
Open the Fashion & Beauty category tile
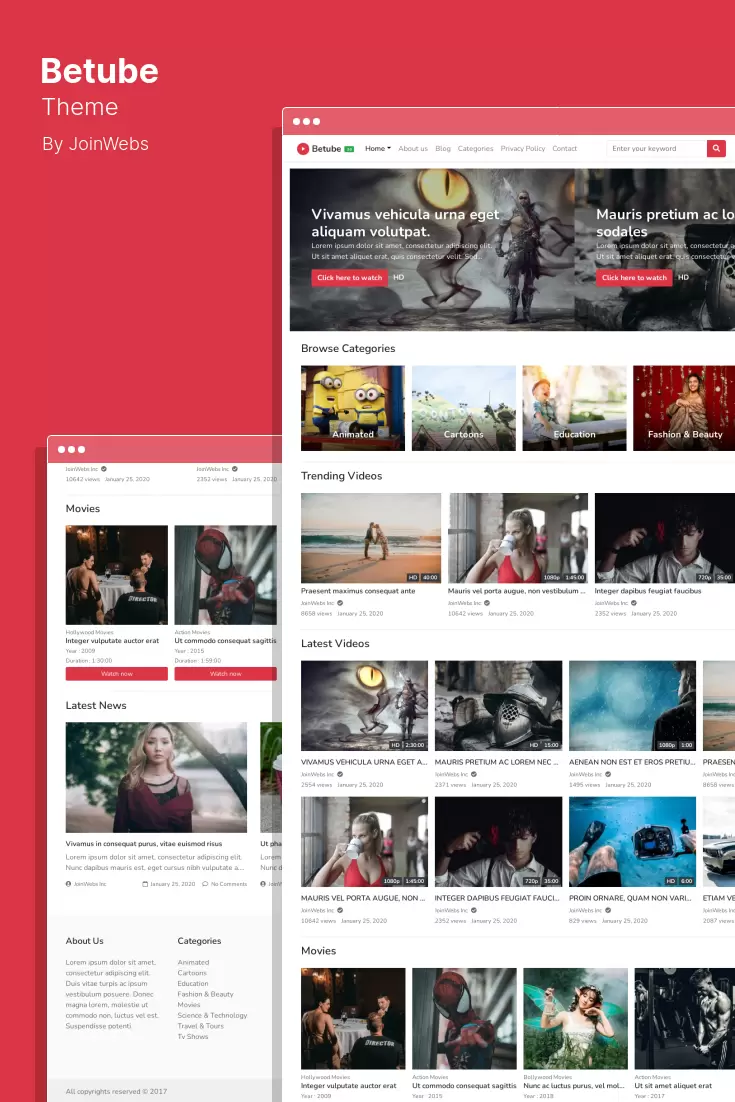pos(684,408)
